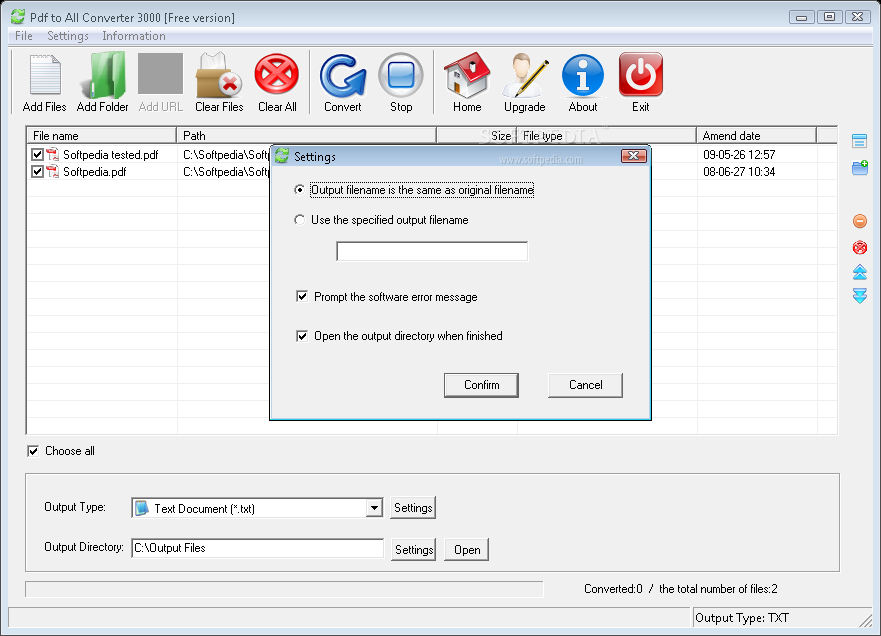Click the Clear All red icon

coord(276,74)
